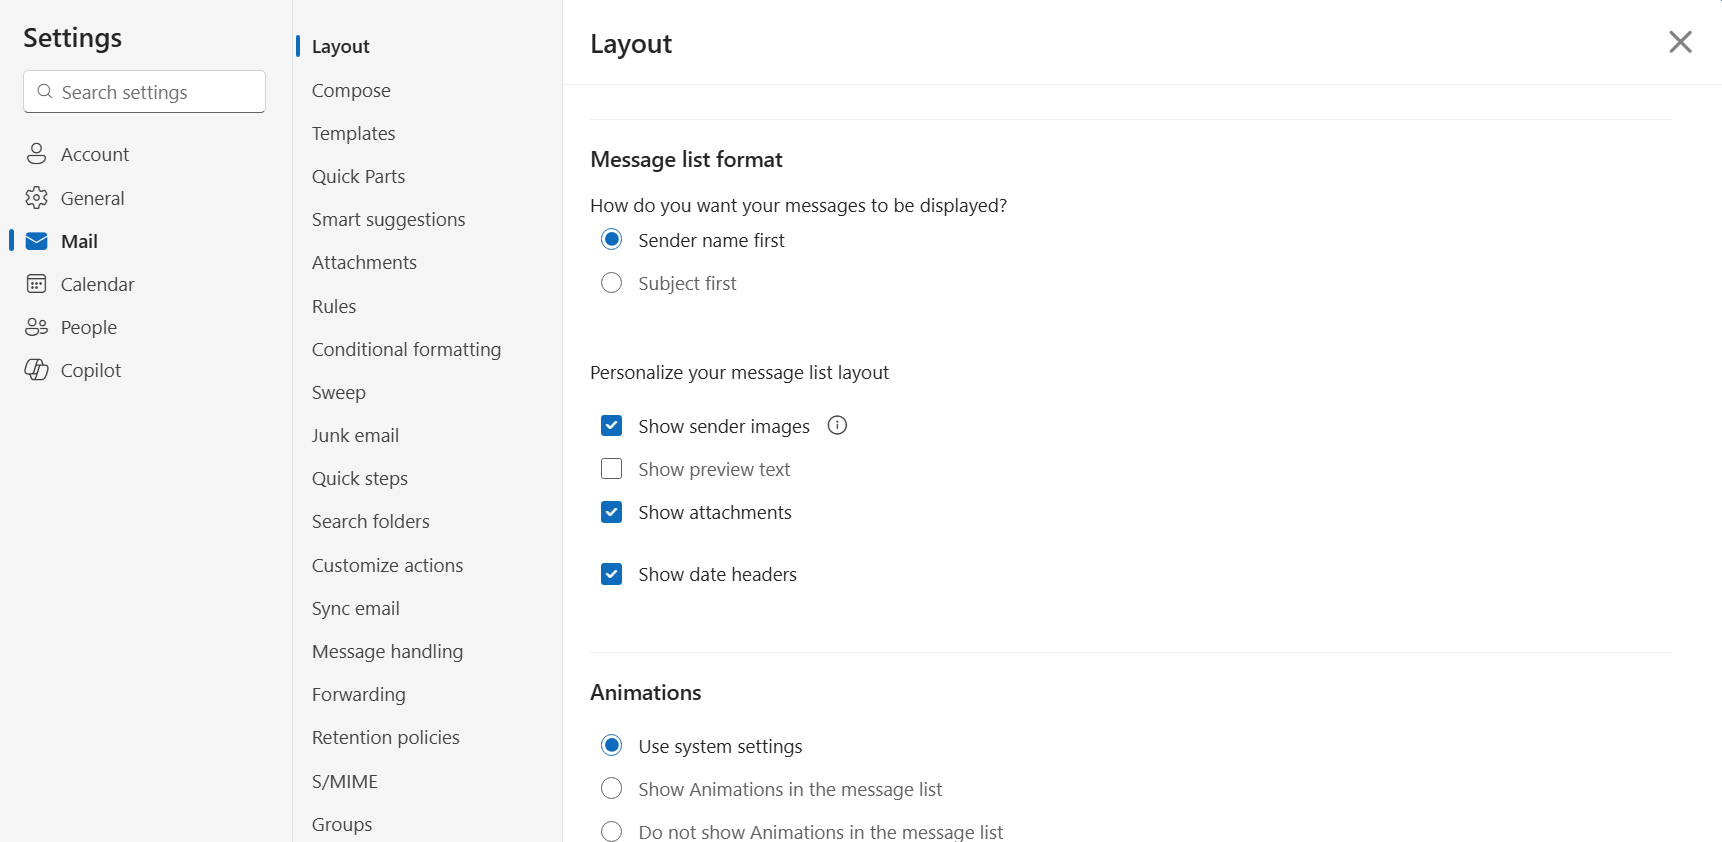Image resolution: width=1722 pixels, height=842 pixels.
Task: Click the People icon in sidebar
Action: point(36,327)
